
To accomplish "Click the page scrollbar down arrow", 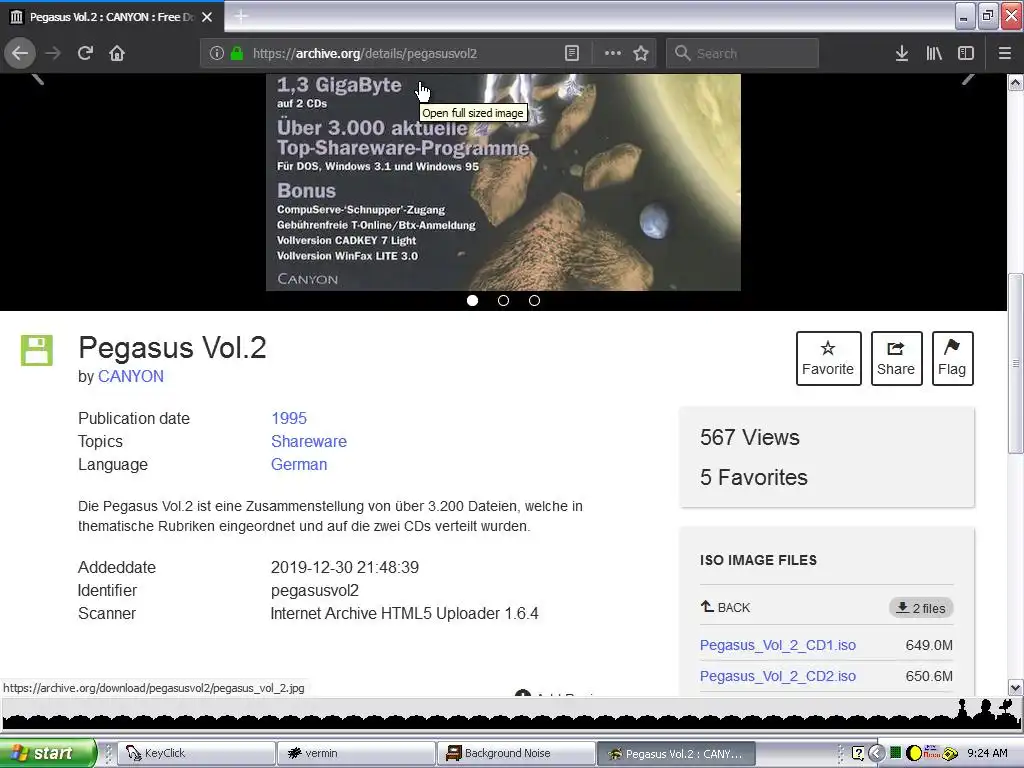I will [x=1016, y=687].
